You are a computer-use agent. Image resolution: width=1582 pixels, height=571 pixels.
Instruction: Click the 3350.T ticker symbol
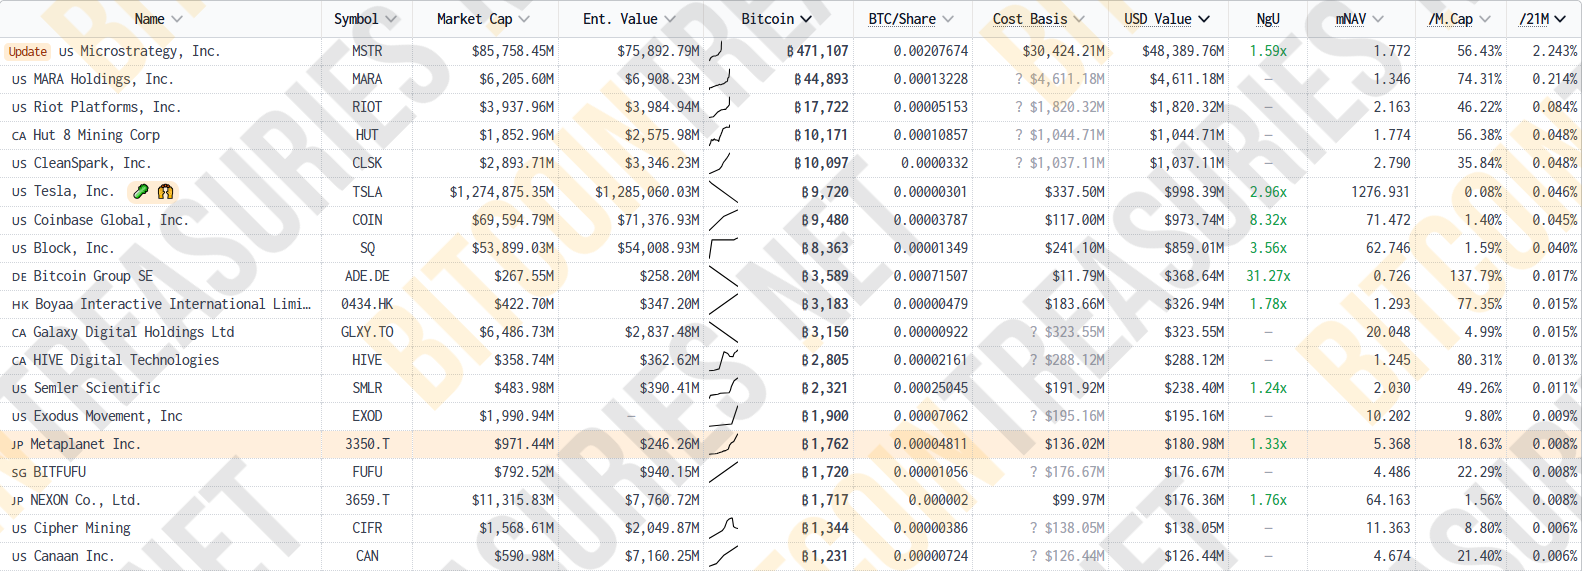367,444
